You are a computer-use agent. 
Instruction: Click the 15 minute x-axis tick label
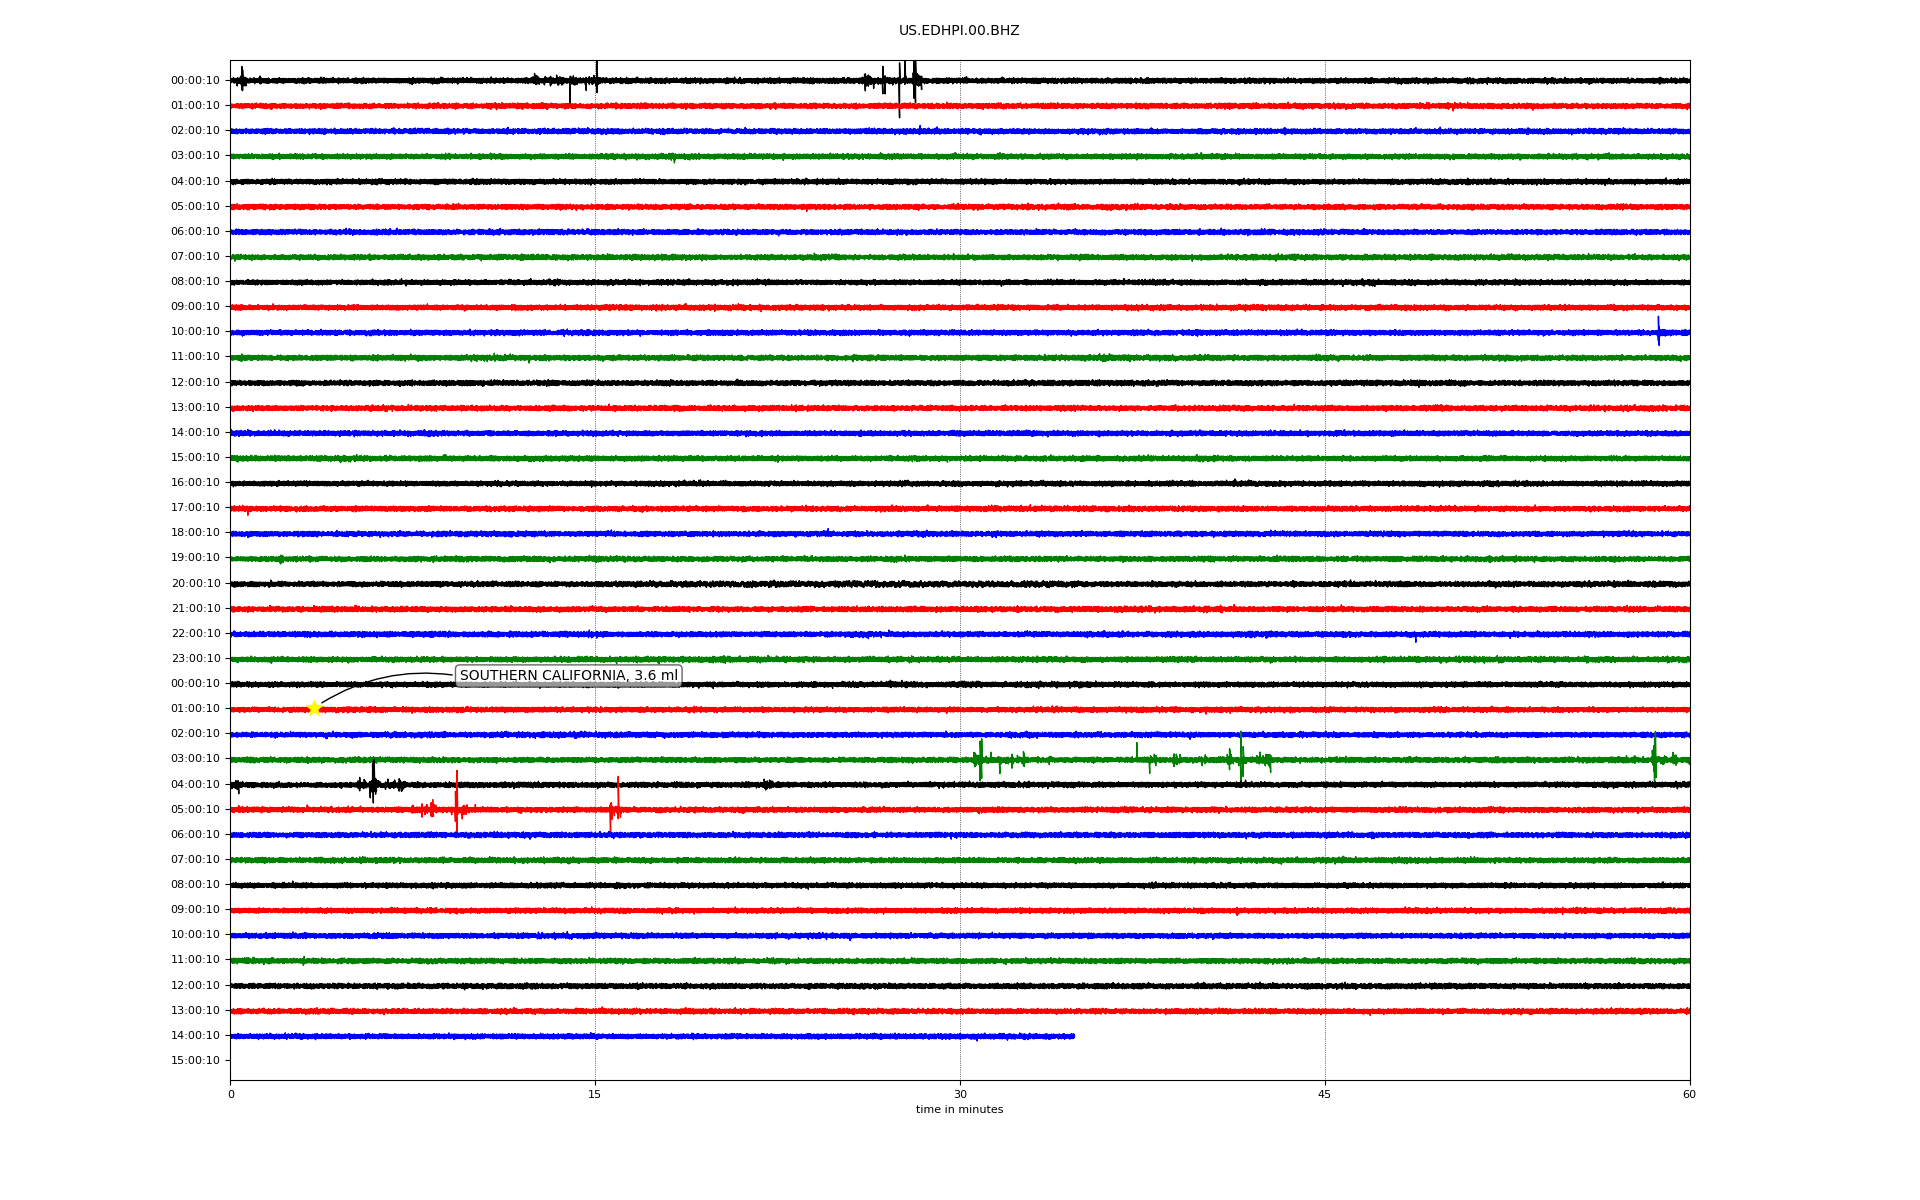tap(595, 1094)
